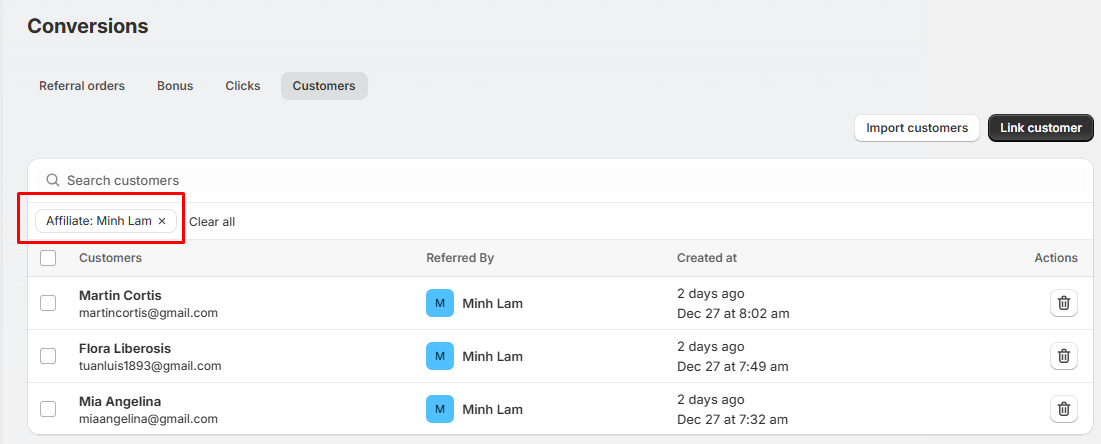
Task: Remove Mia Angelina using trash icon
Action: coord(1063,408)
